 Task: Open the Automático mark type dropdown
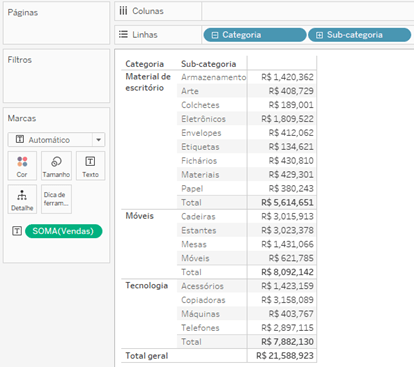click(x=99, y=140)
